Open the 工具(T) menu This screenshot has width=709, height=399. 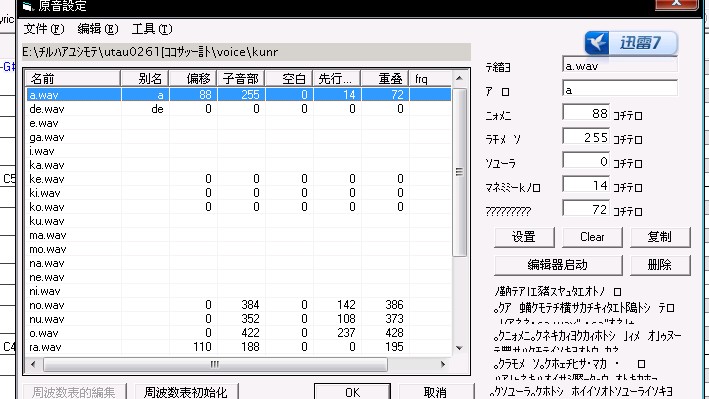[152, 29]
